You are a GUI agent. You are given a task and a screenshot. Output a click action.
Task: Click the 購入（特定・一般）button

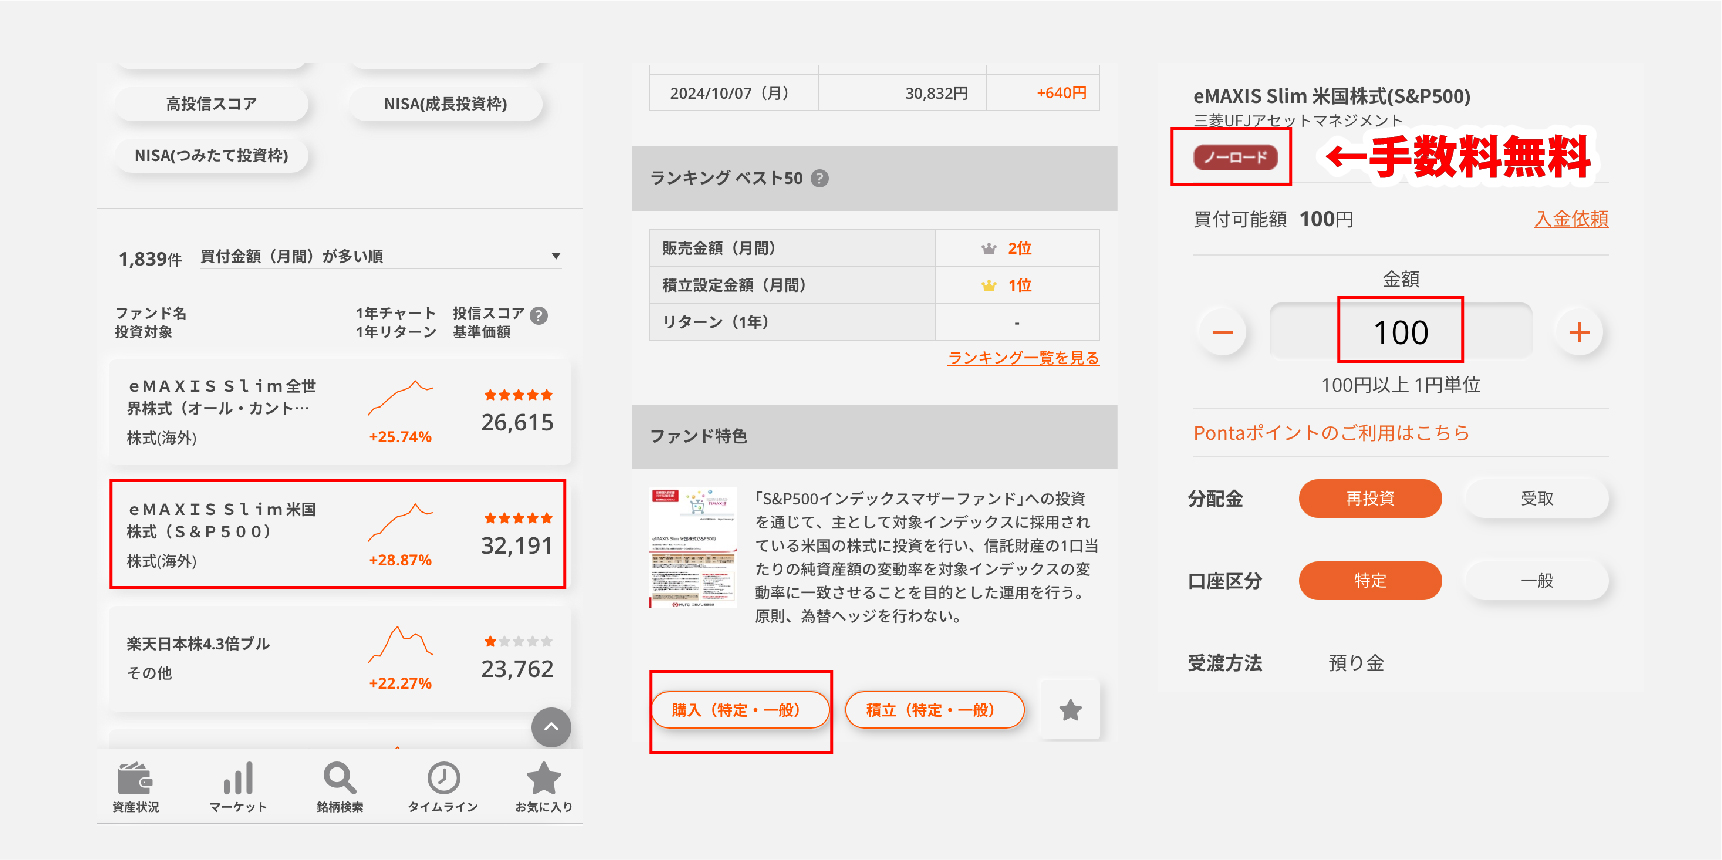point(740,710)
